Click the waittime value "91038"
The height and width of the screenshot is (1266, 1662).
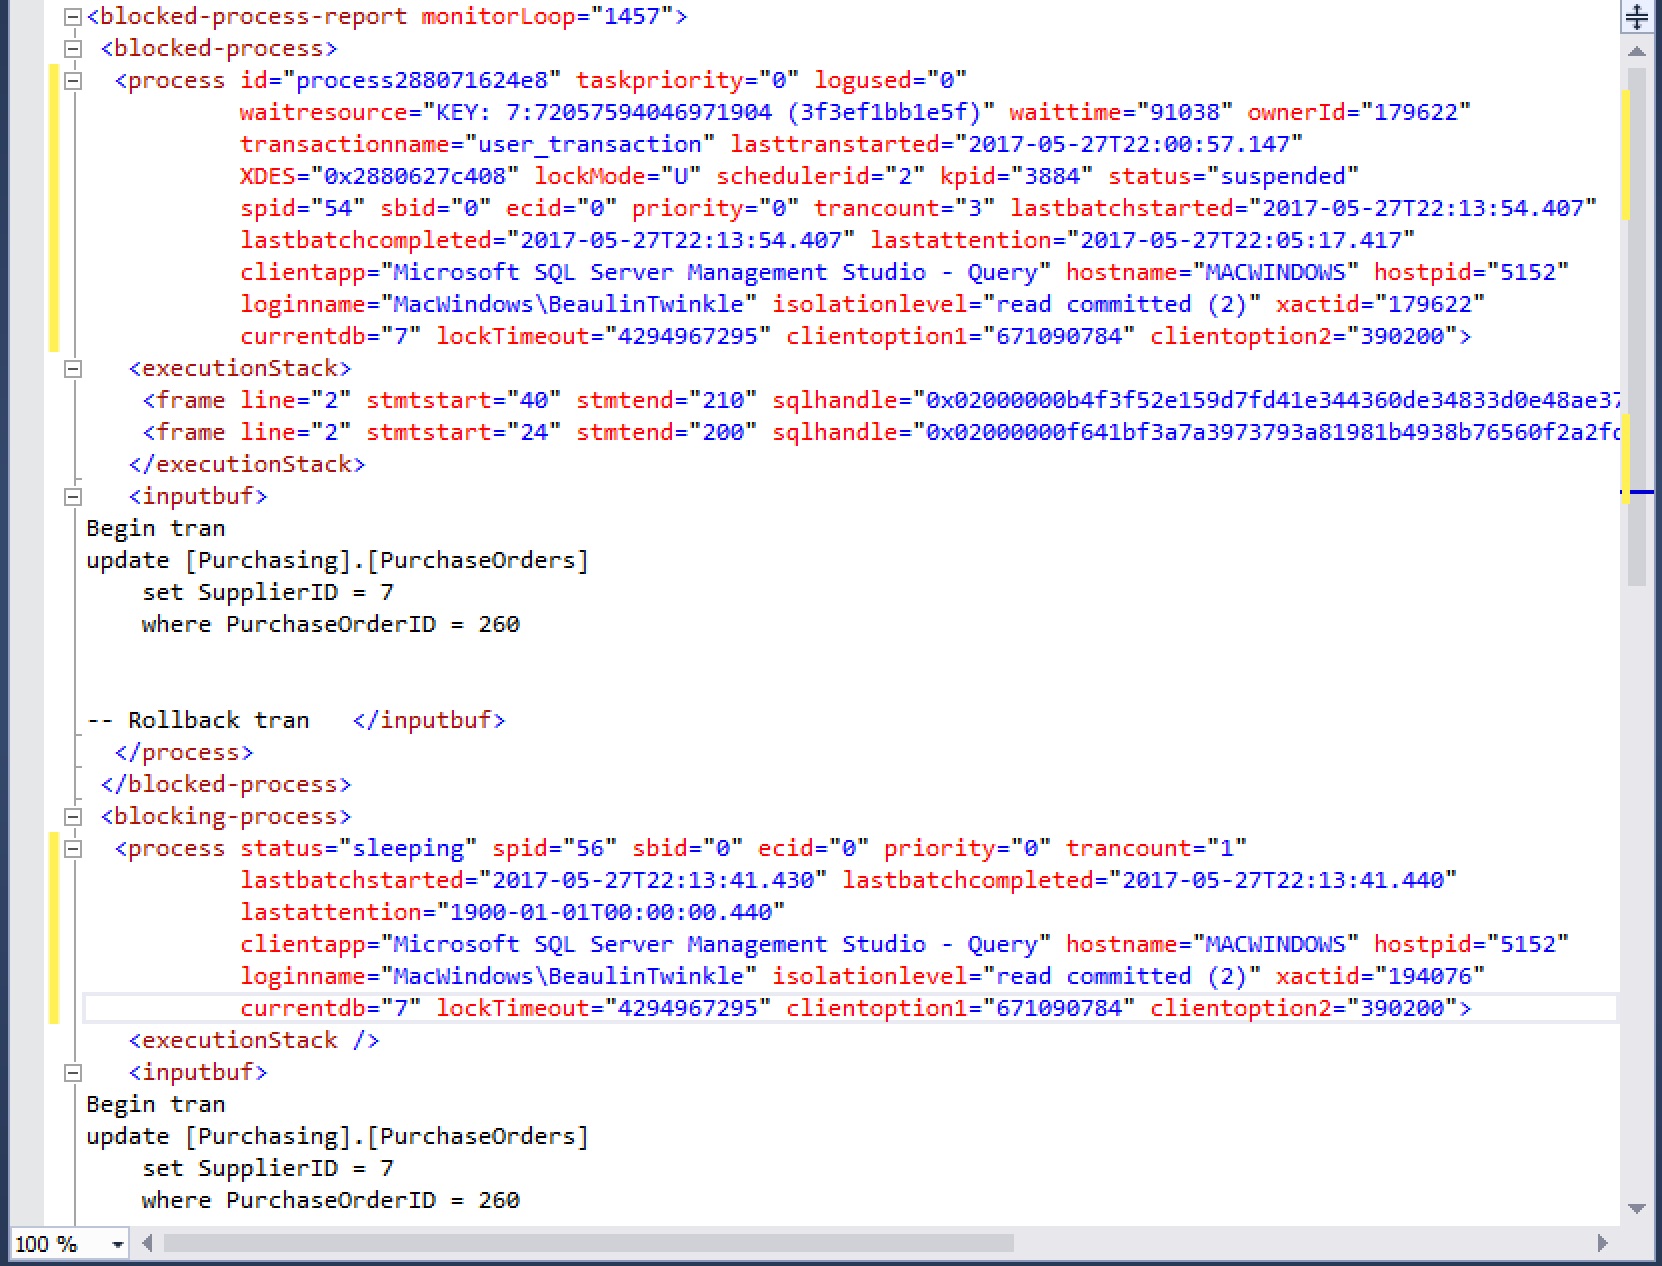pos(1184,113)
